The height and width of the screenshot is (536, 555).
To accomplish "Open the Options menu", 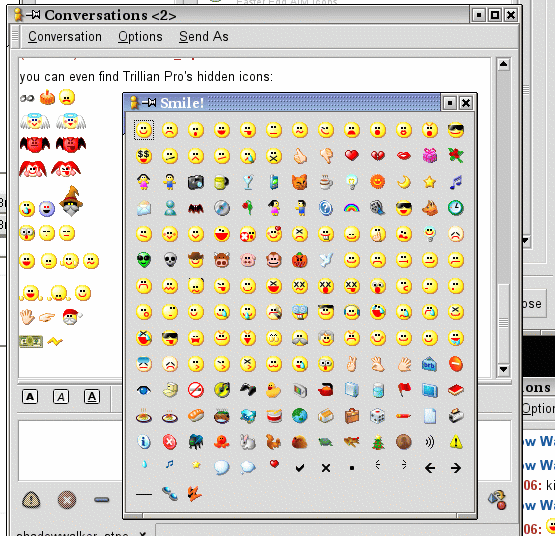I will (x=140, y=36).
